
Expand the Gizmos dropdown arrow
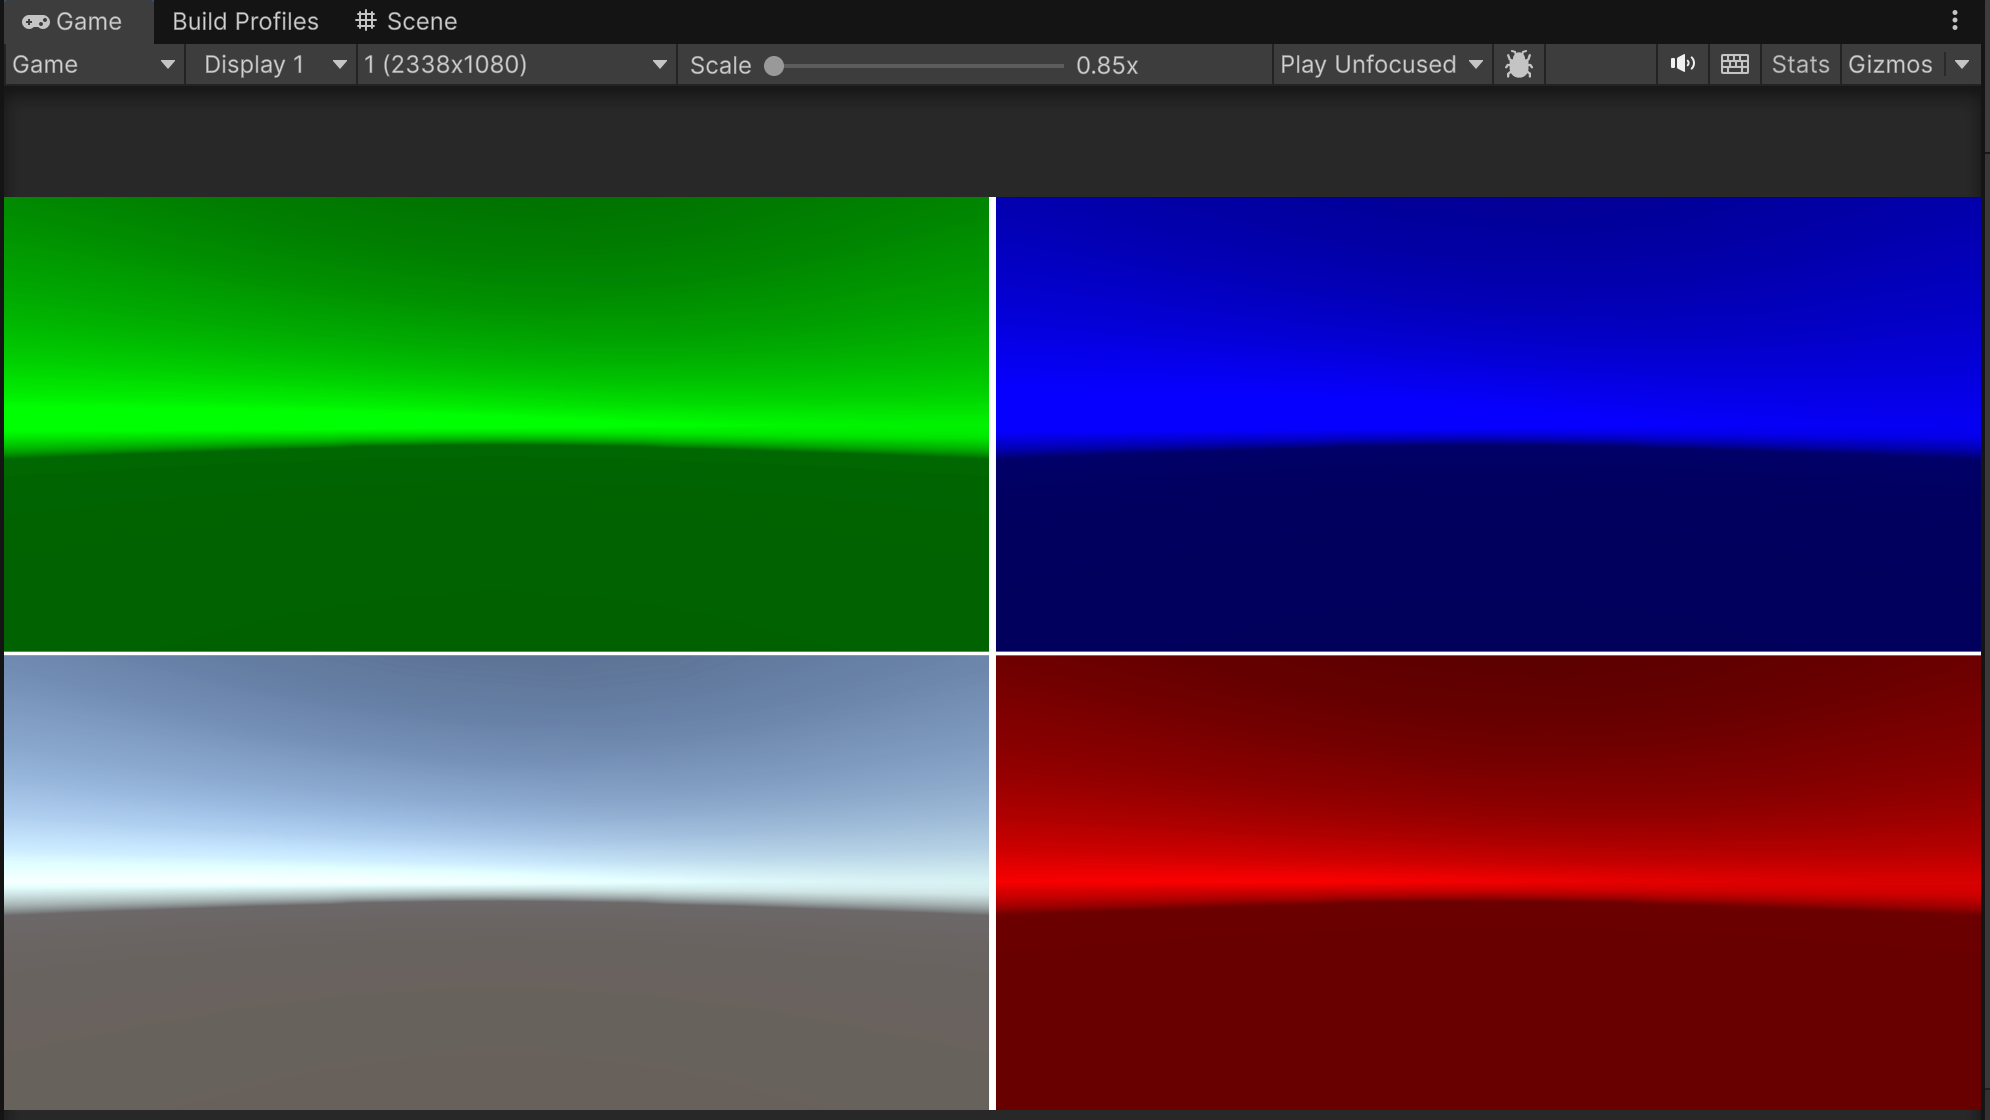[1962, 65]
